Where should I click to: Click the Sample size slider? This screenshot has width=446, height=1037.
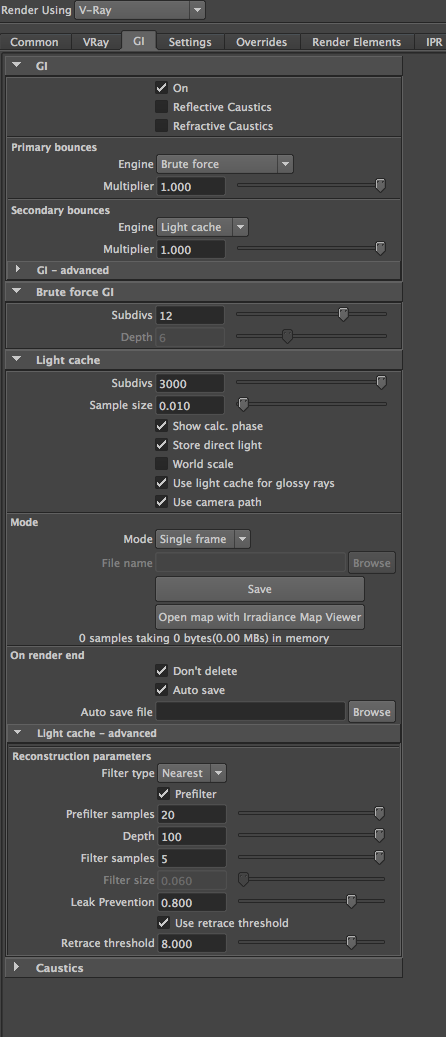pyautogui.click(x=311, y=403)
